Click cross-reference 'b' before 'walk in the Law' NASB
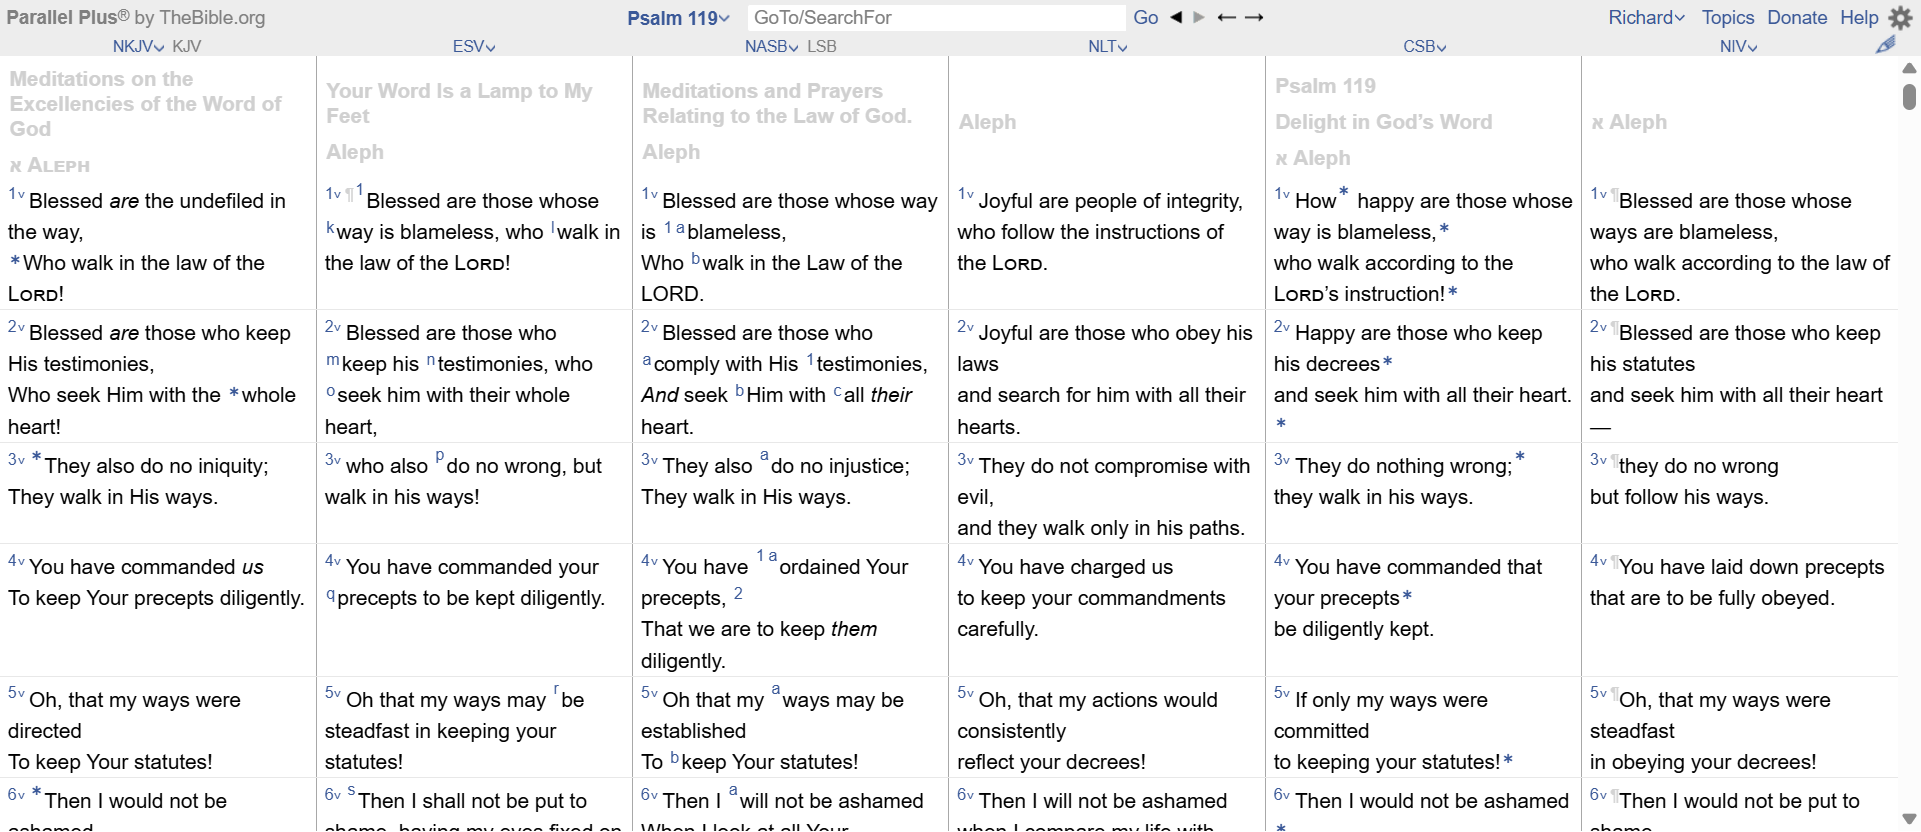 695,259
